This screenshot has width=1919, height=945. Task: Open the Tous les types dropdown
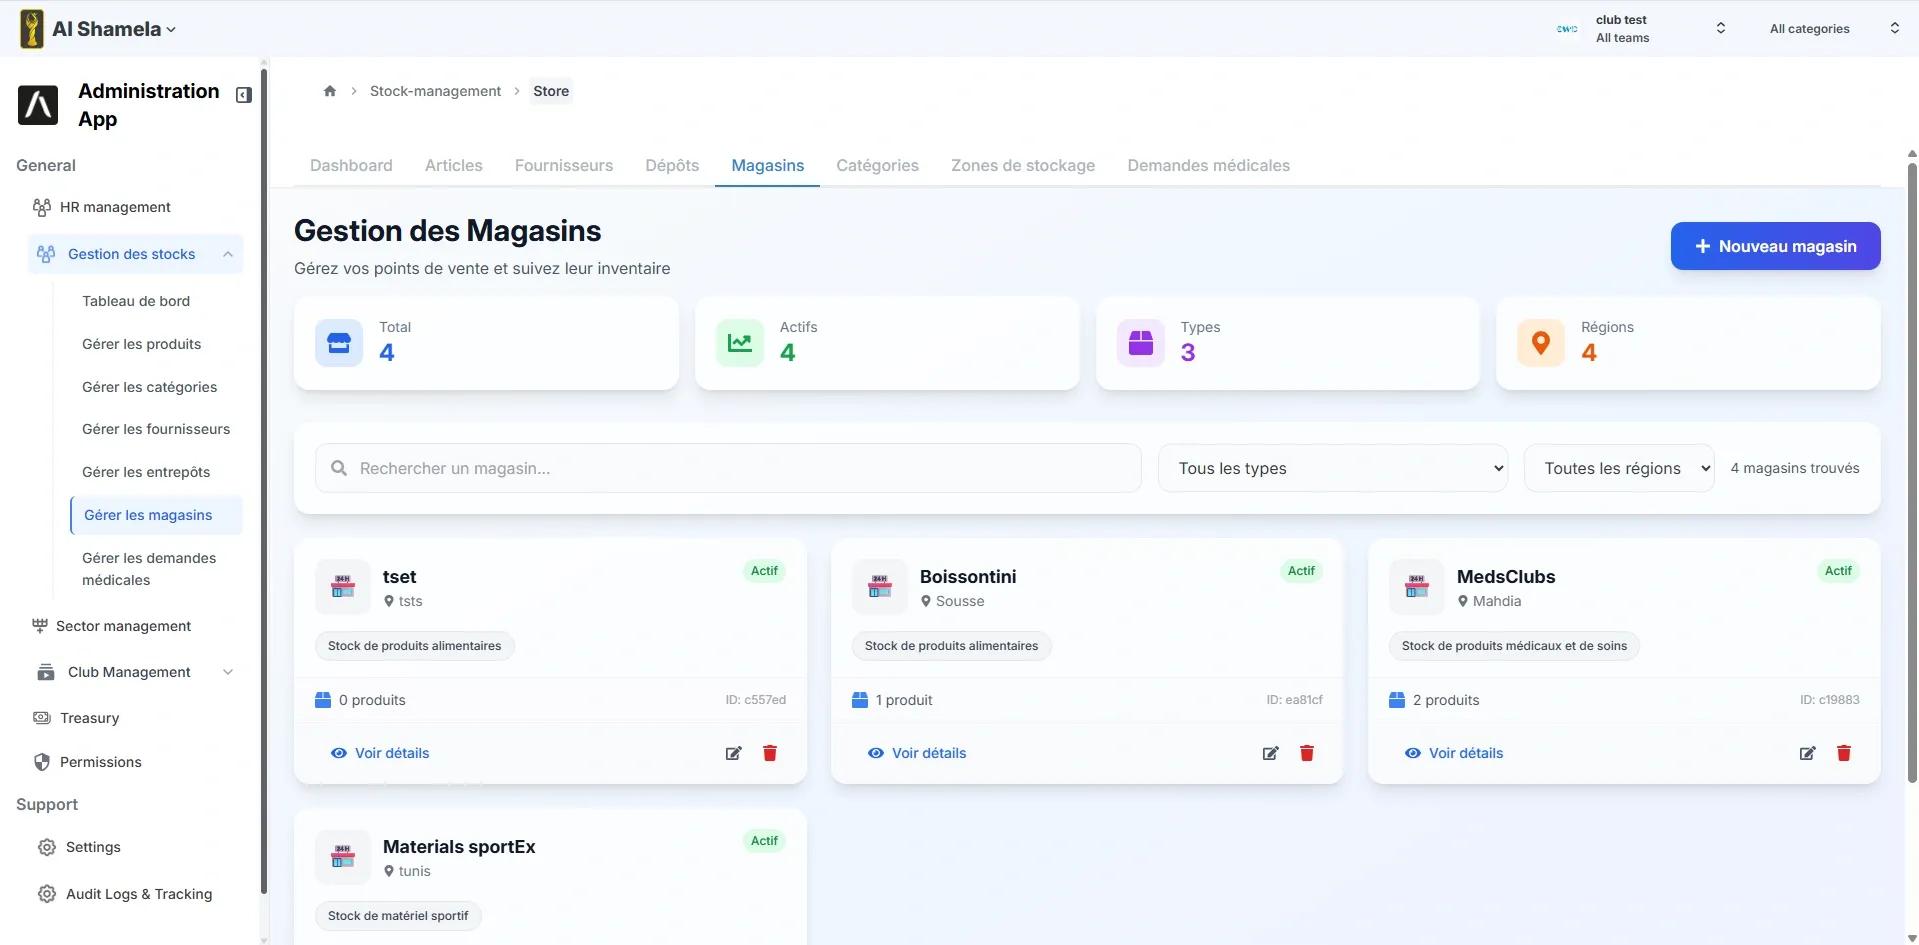1332,468
